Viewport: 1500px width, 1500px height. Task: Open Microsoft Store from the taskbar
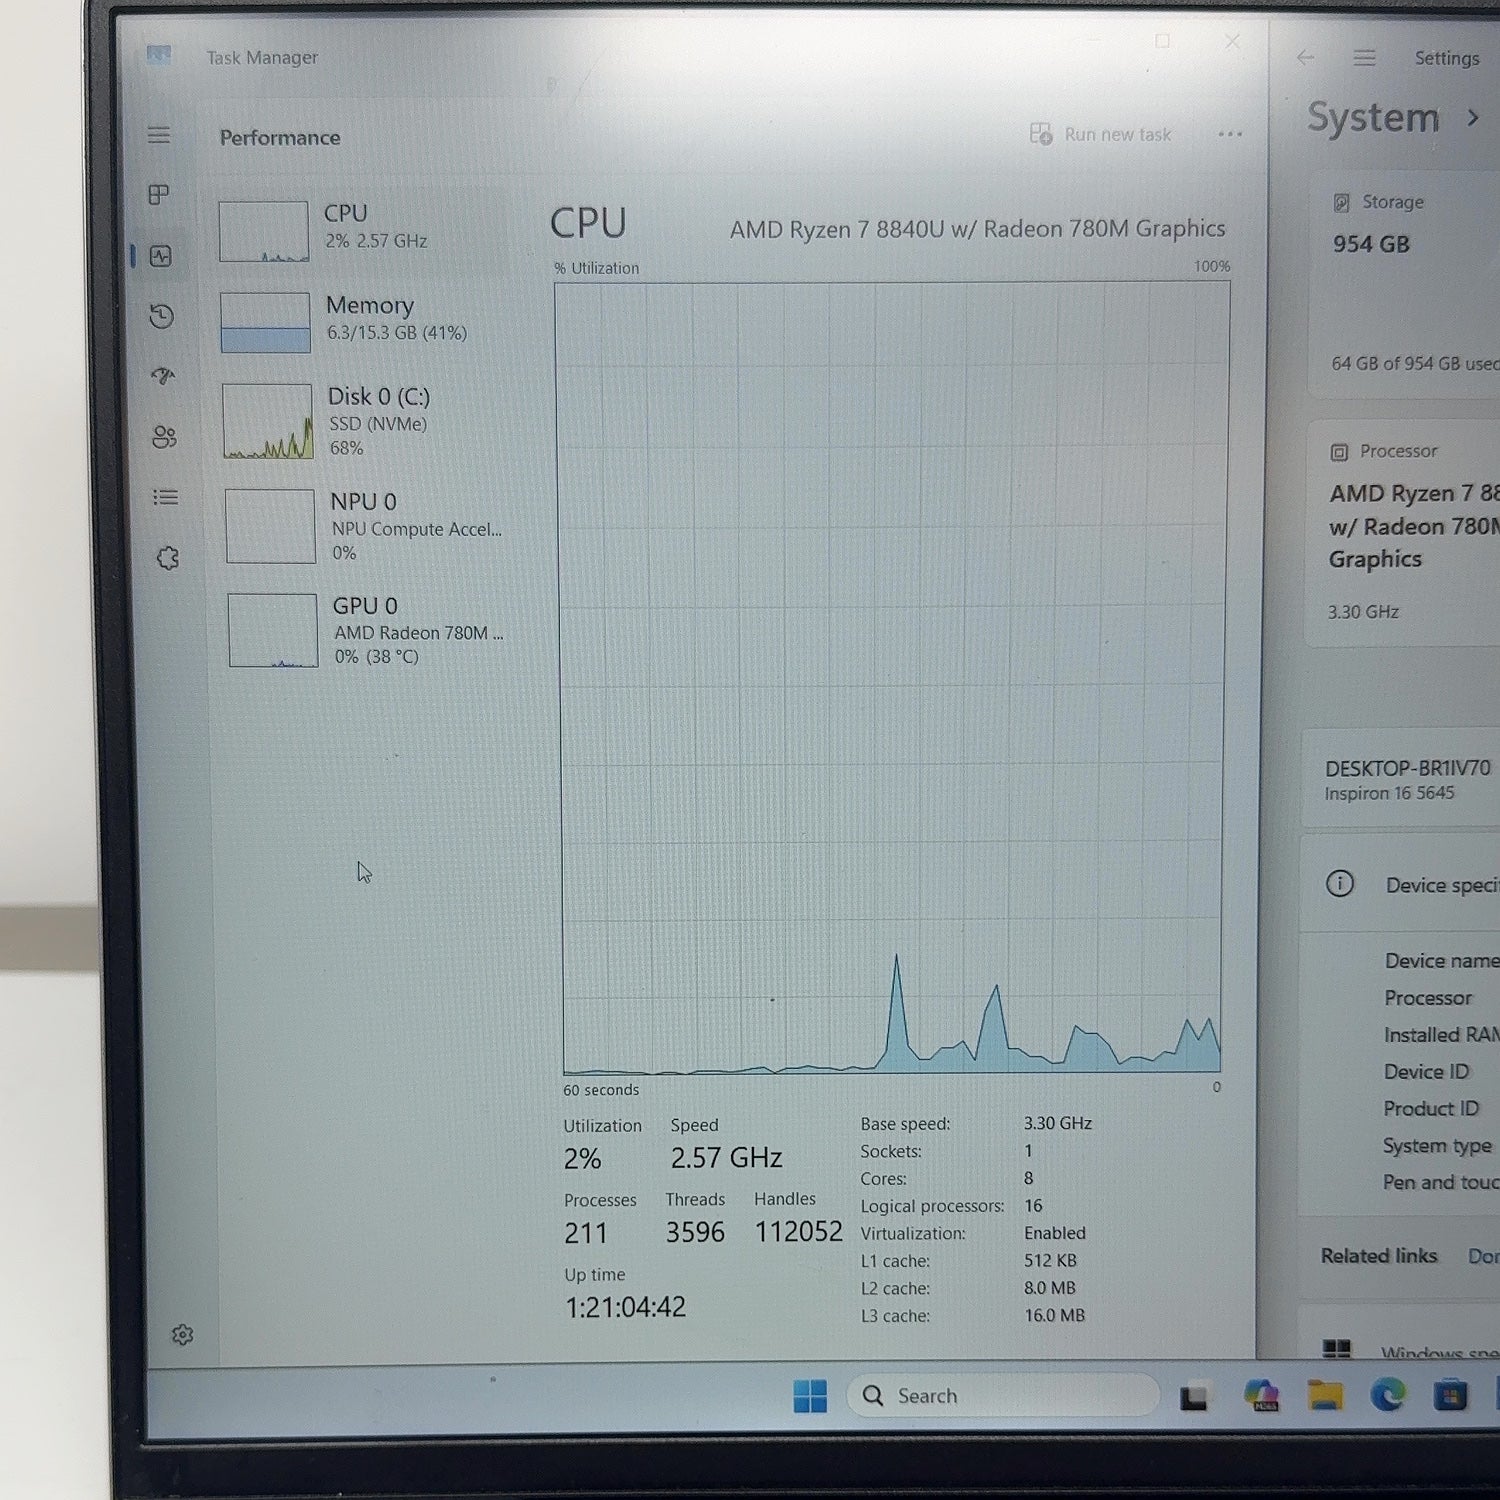[x=1450, y=1395]
